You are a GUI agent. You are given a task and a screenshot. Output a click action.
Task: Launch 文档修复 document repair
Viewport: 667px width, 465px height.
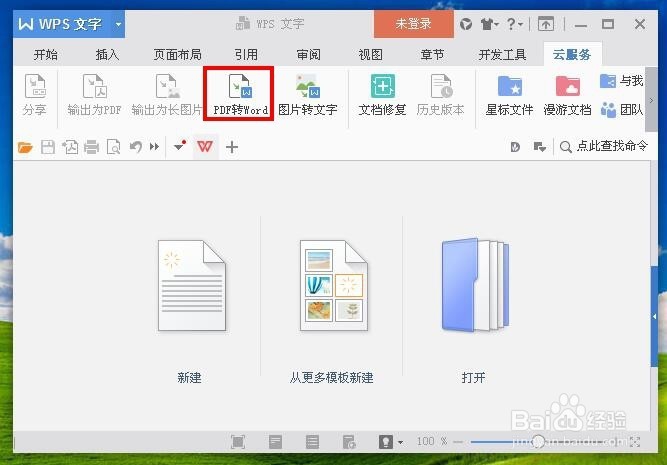pyautogui.click(x=382, y=94)
